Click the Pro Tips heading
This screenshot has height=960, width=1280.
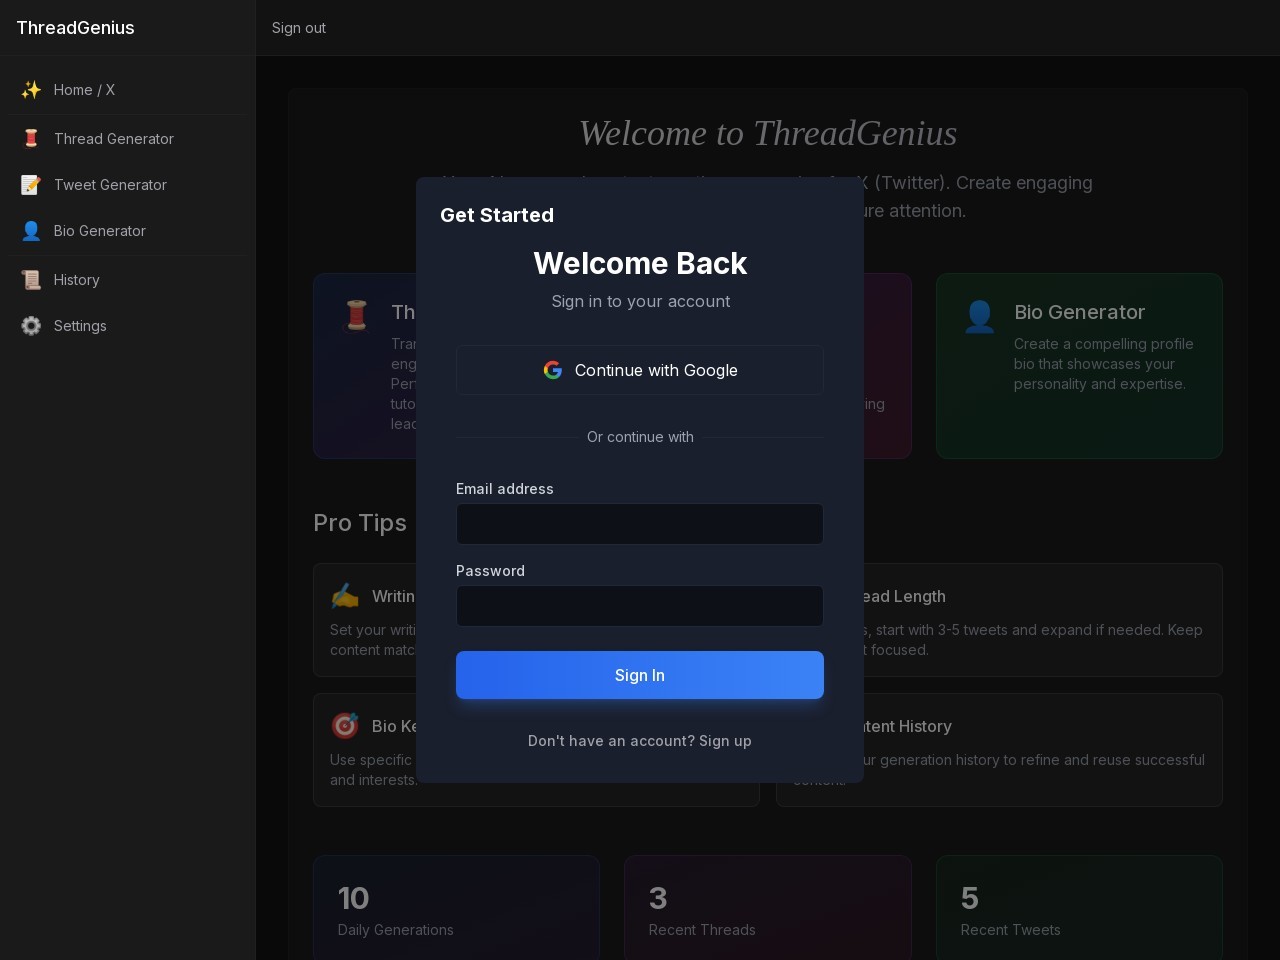360,523
